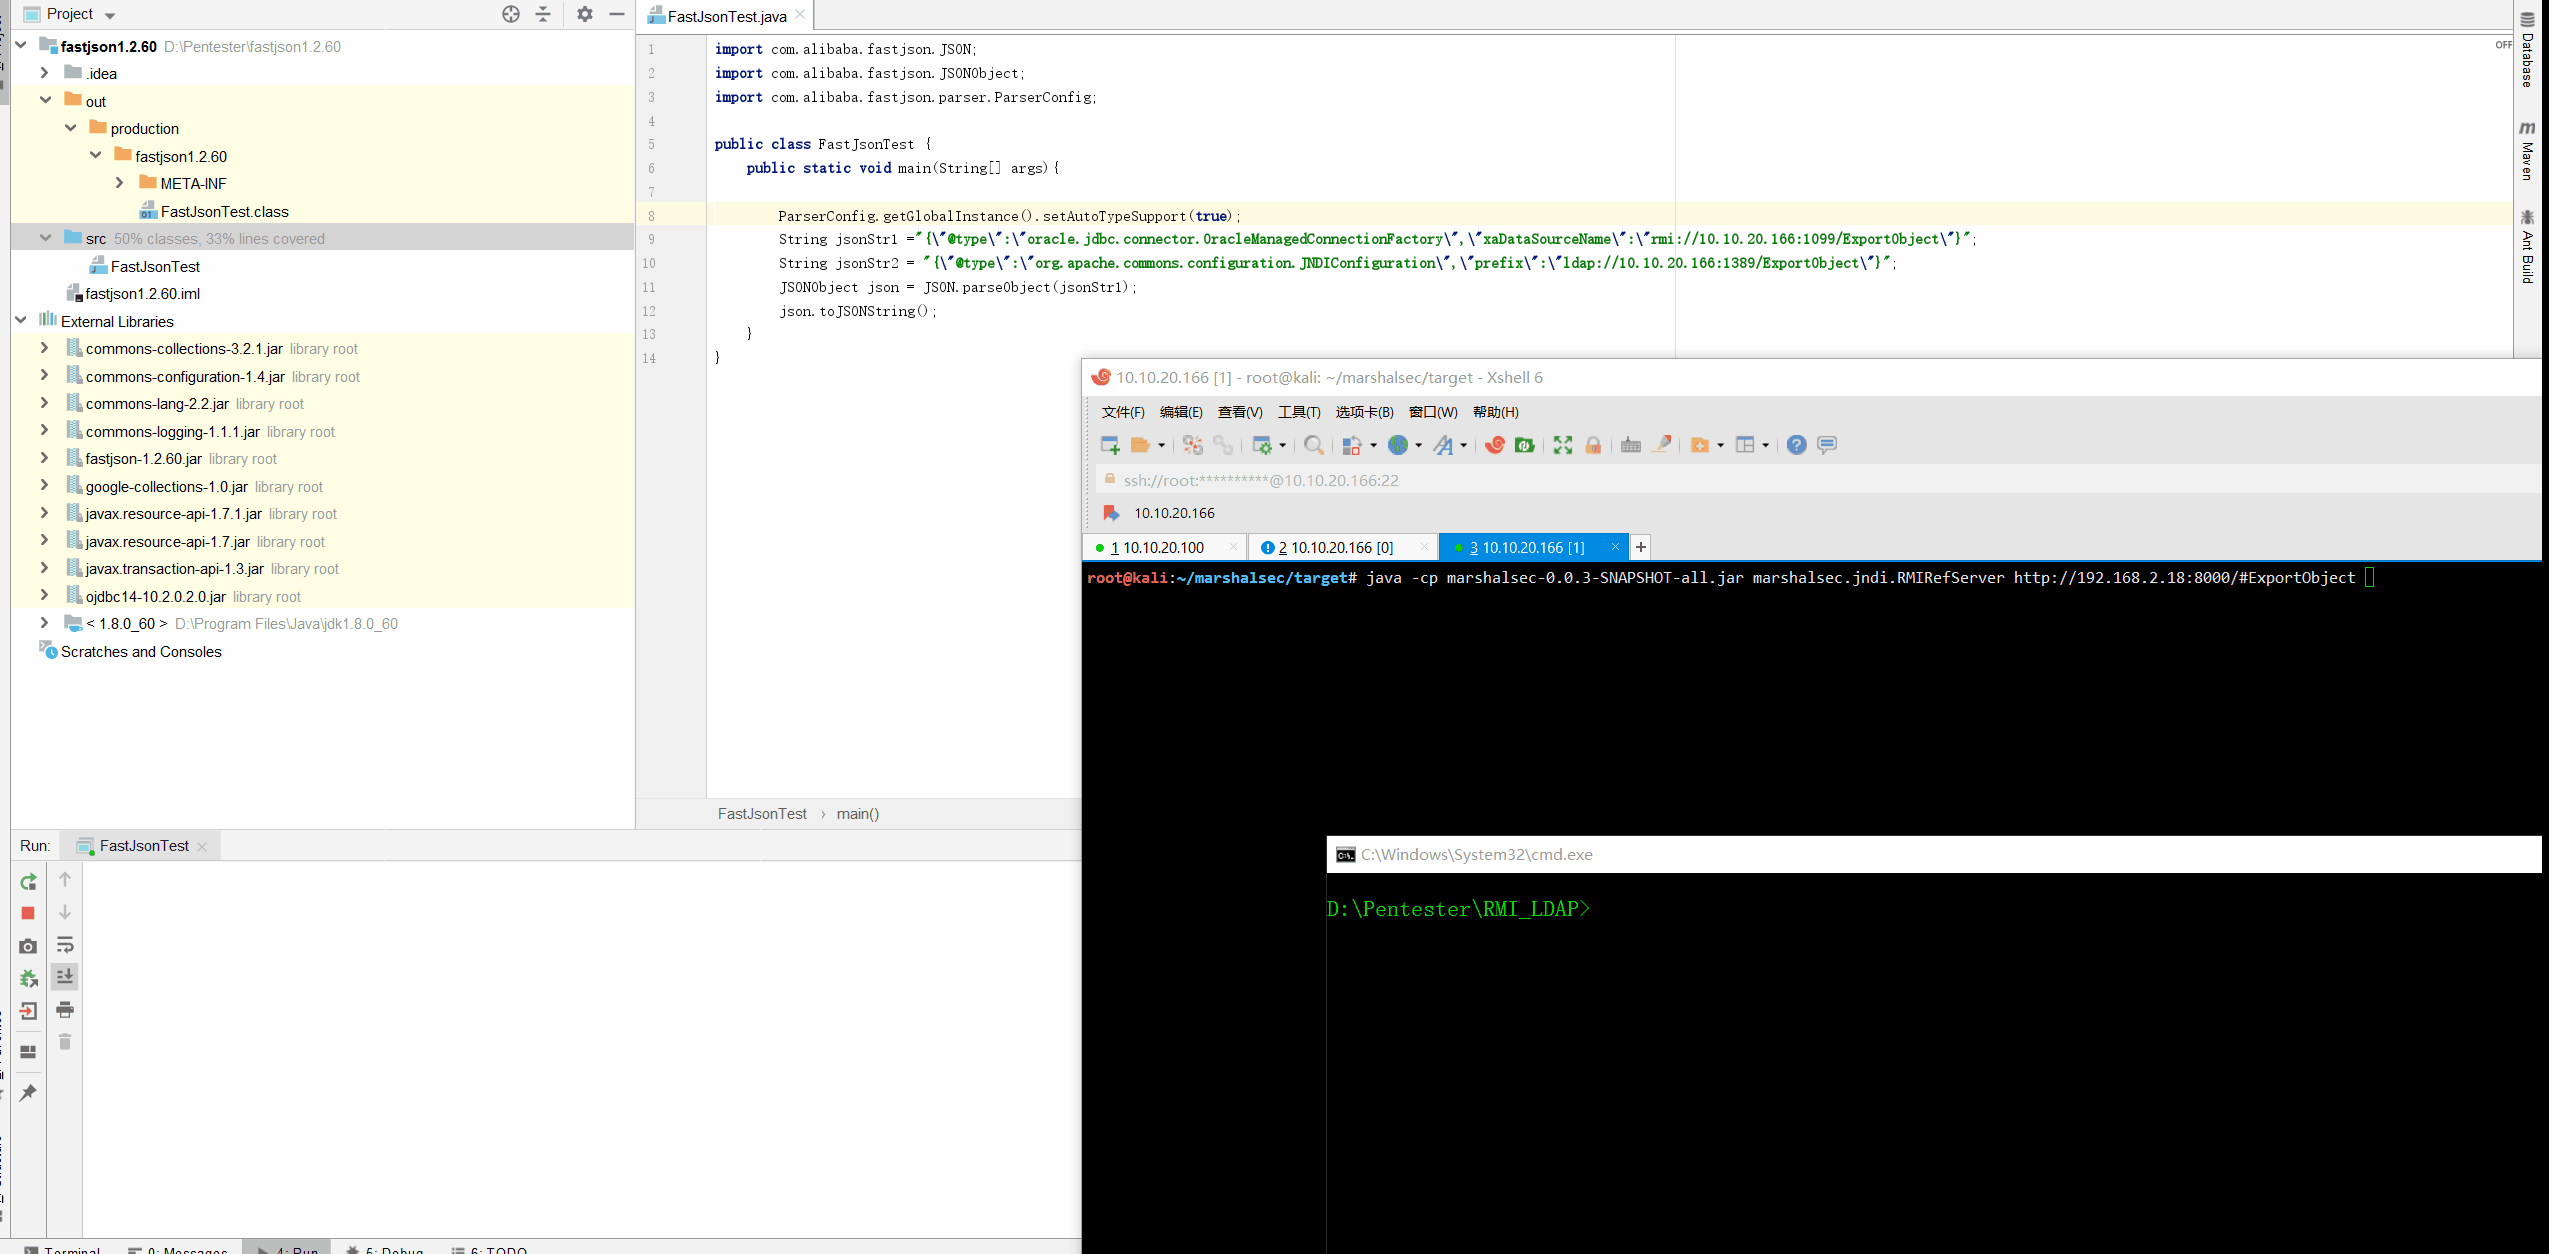
Task: Close the FastJsonTest Run tab
Action: tap(202, 846)
